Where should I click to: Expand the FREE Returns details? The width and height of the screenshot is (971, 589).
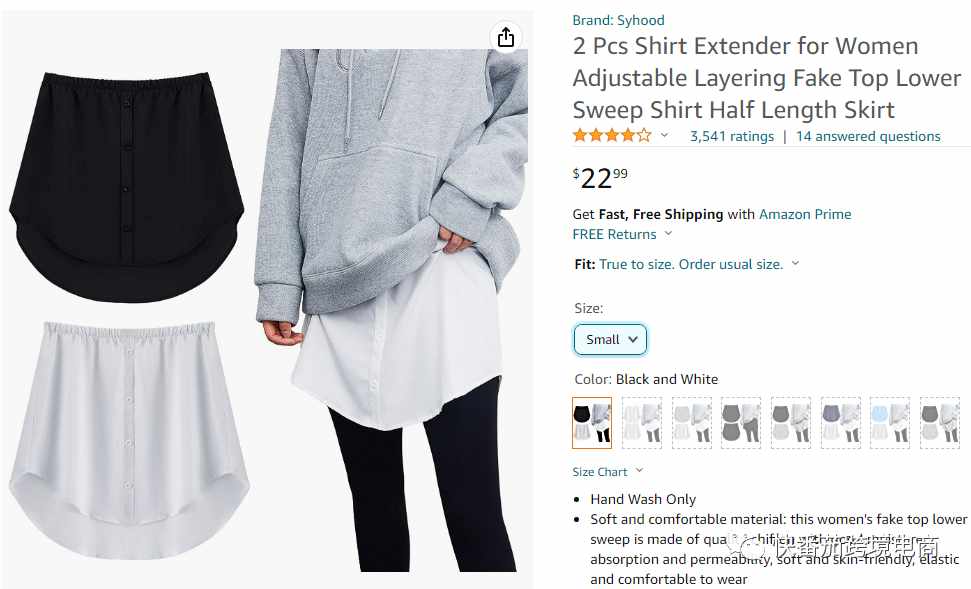(x=622, y=234)
